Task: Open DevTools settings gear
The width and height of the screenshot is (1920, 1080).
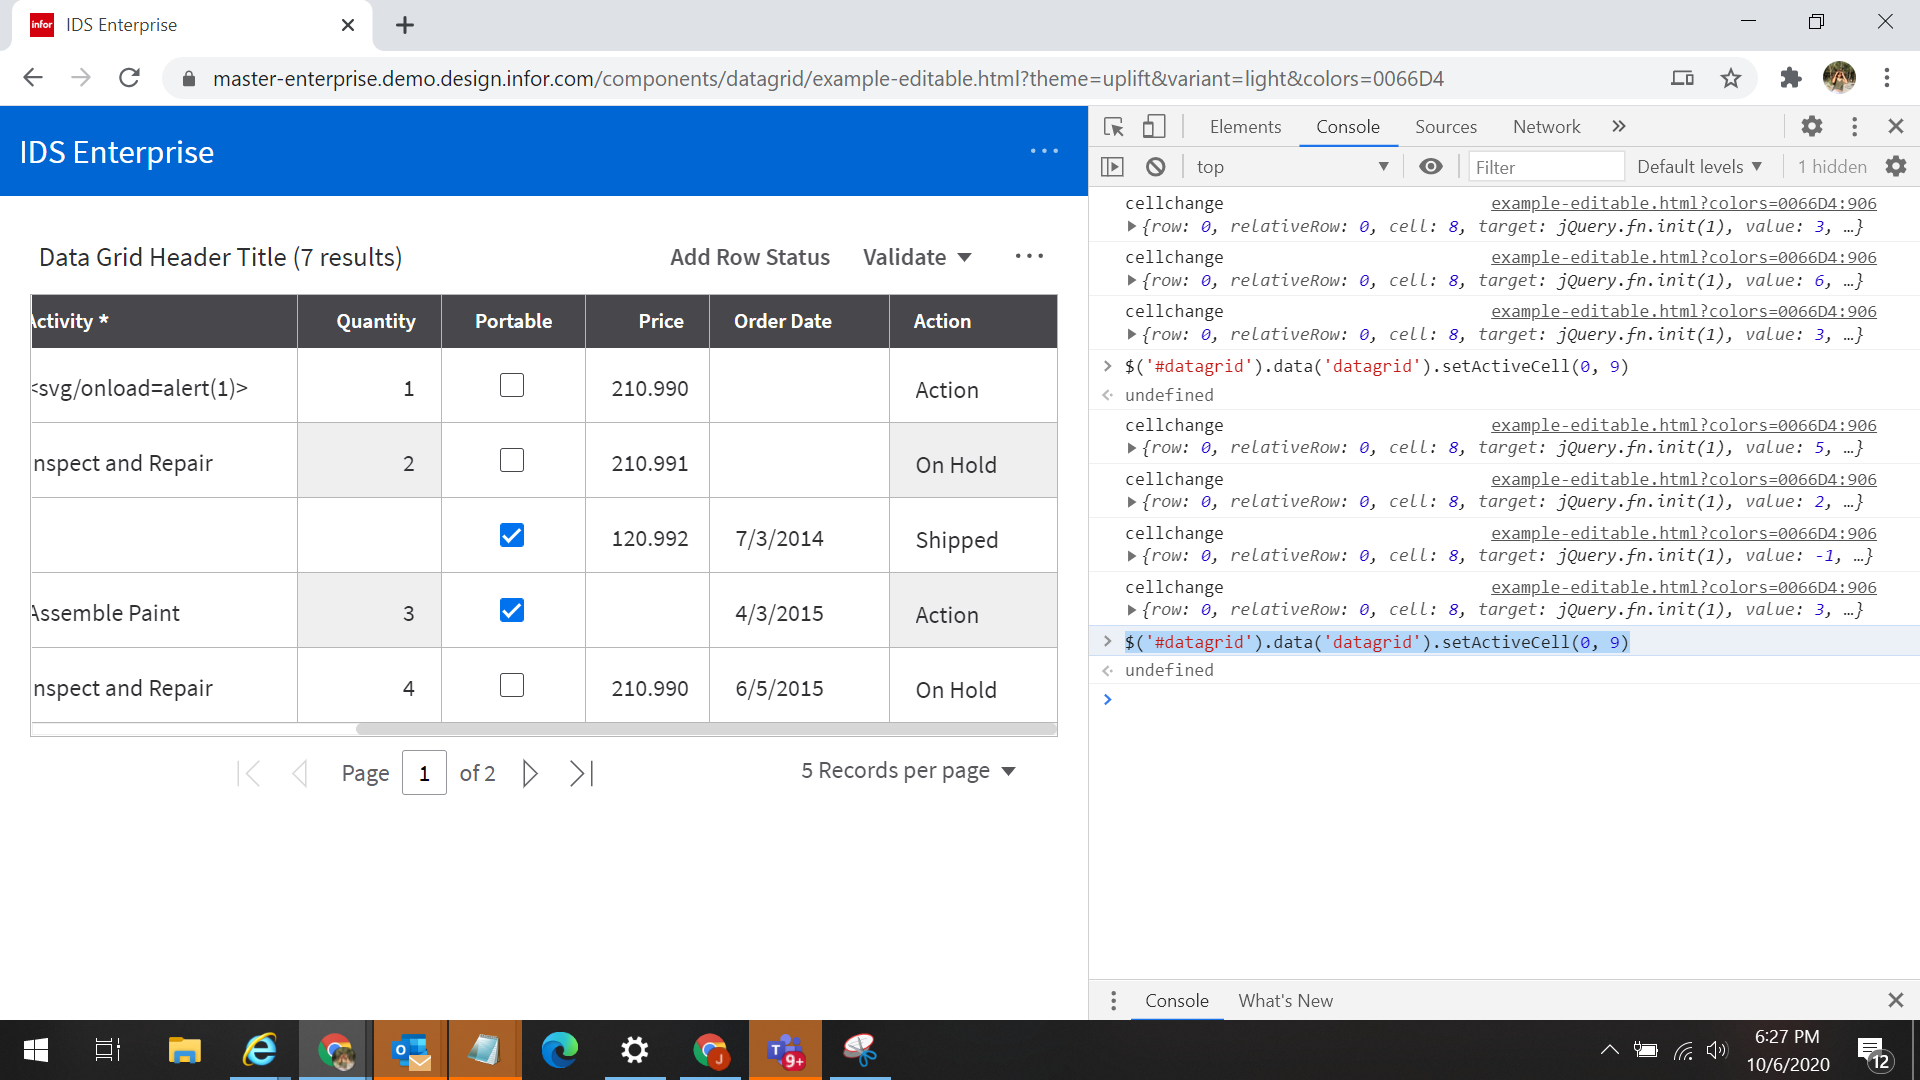Action: pos(1811,127)
